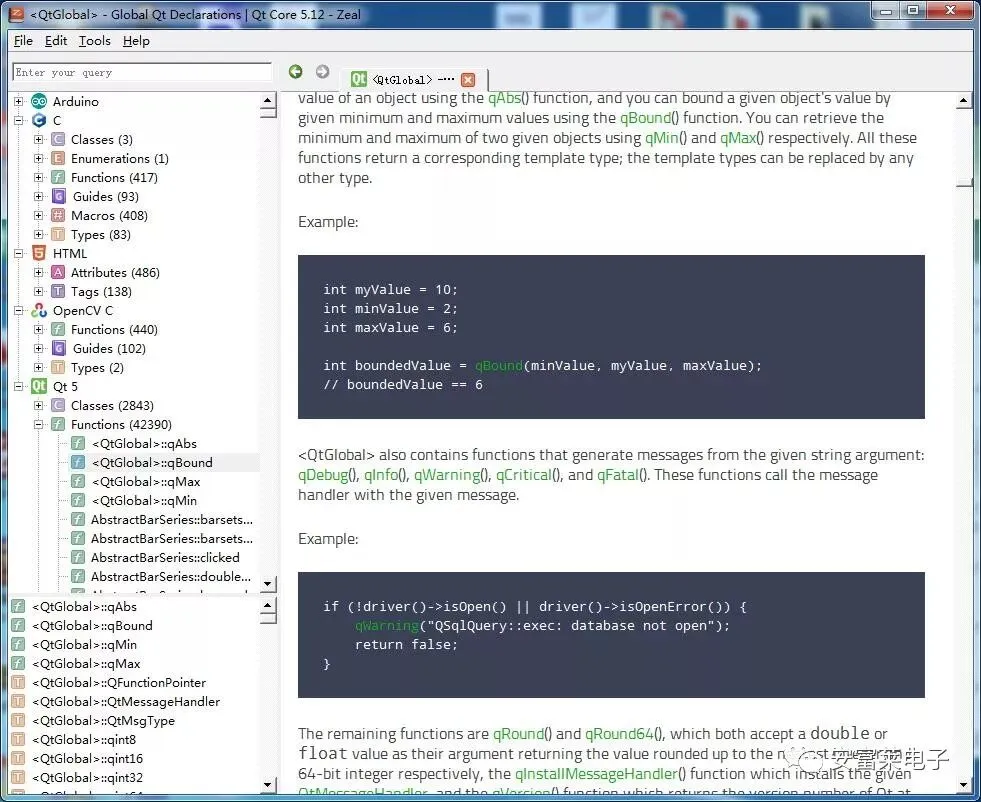Click the C Macros (408) icon
Viewport: 981px width, 802px height.
58,215
